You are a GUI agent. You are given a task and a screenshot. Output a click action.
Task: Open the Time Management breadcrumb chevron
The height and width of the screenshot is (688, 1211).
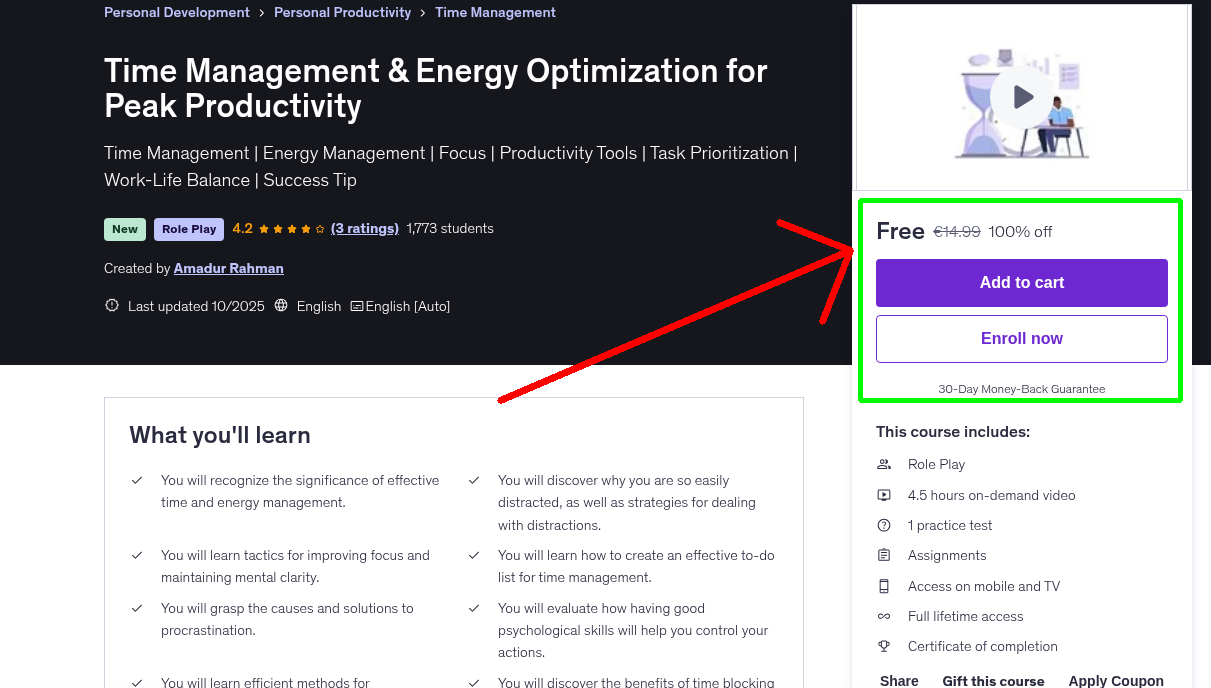(424, 12)
